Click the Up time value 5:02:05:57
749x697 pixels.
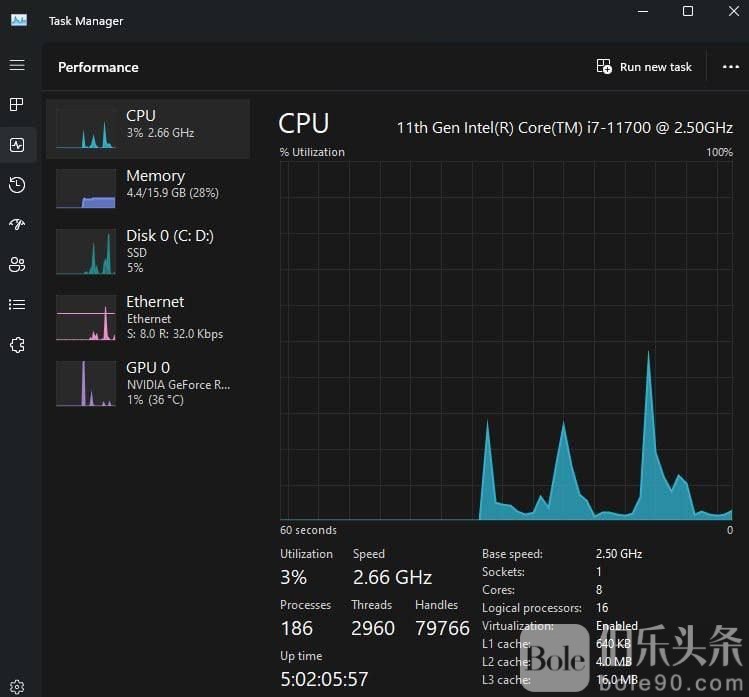pyautogui.click(x=324, y=679)
